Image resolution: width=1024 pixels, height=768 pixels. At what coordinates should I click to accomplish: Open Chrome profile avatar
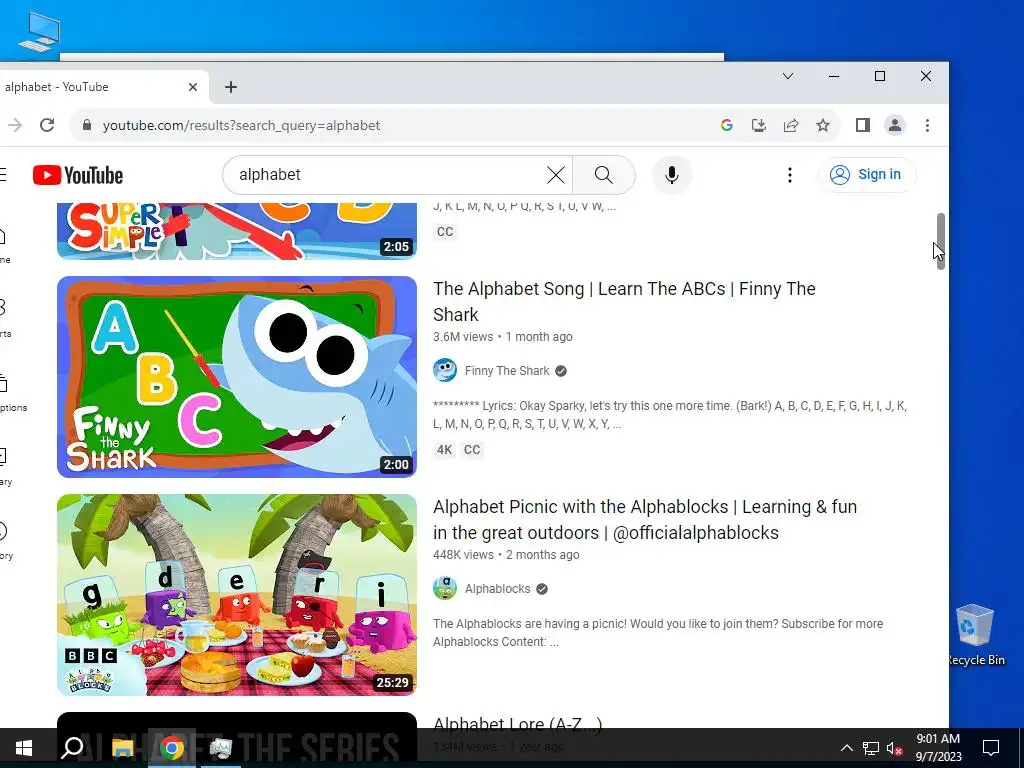tap(895, 125)
